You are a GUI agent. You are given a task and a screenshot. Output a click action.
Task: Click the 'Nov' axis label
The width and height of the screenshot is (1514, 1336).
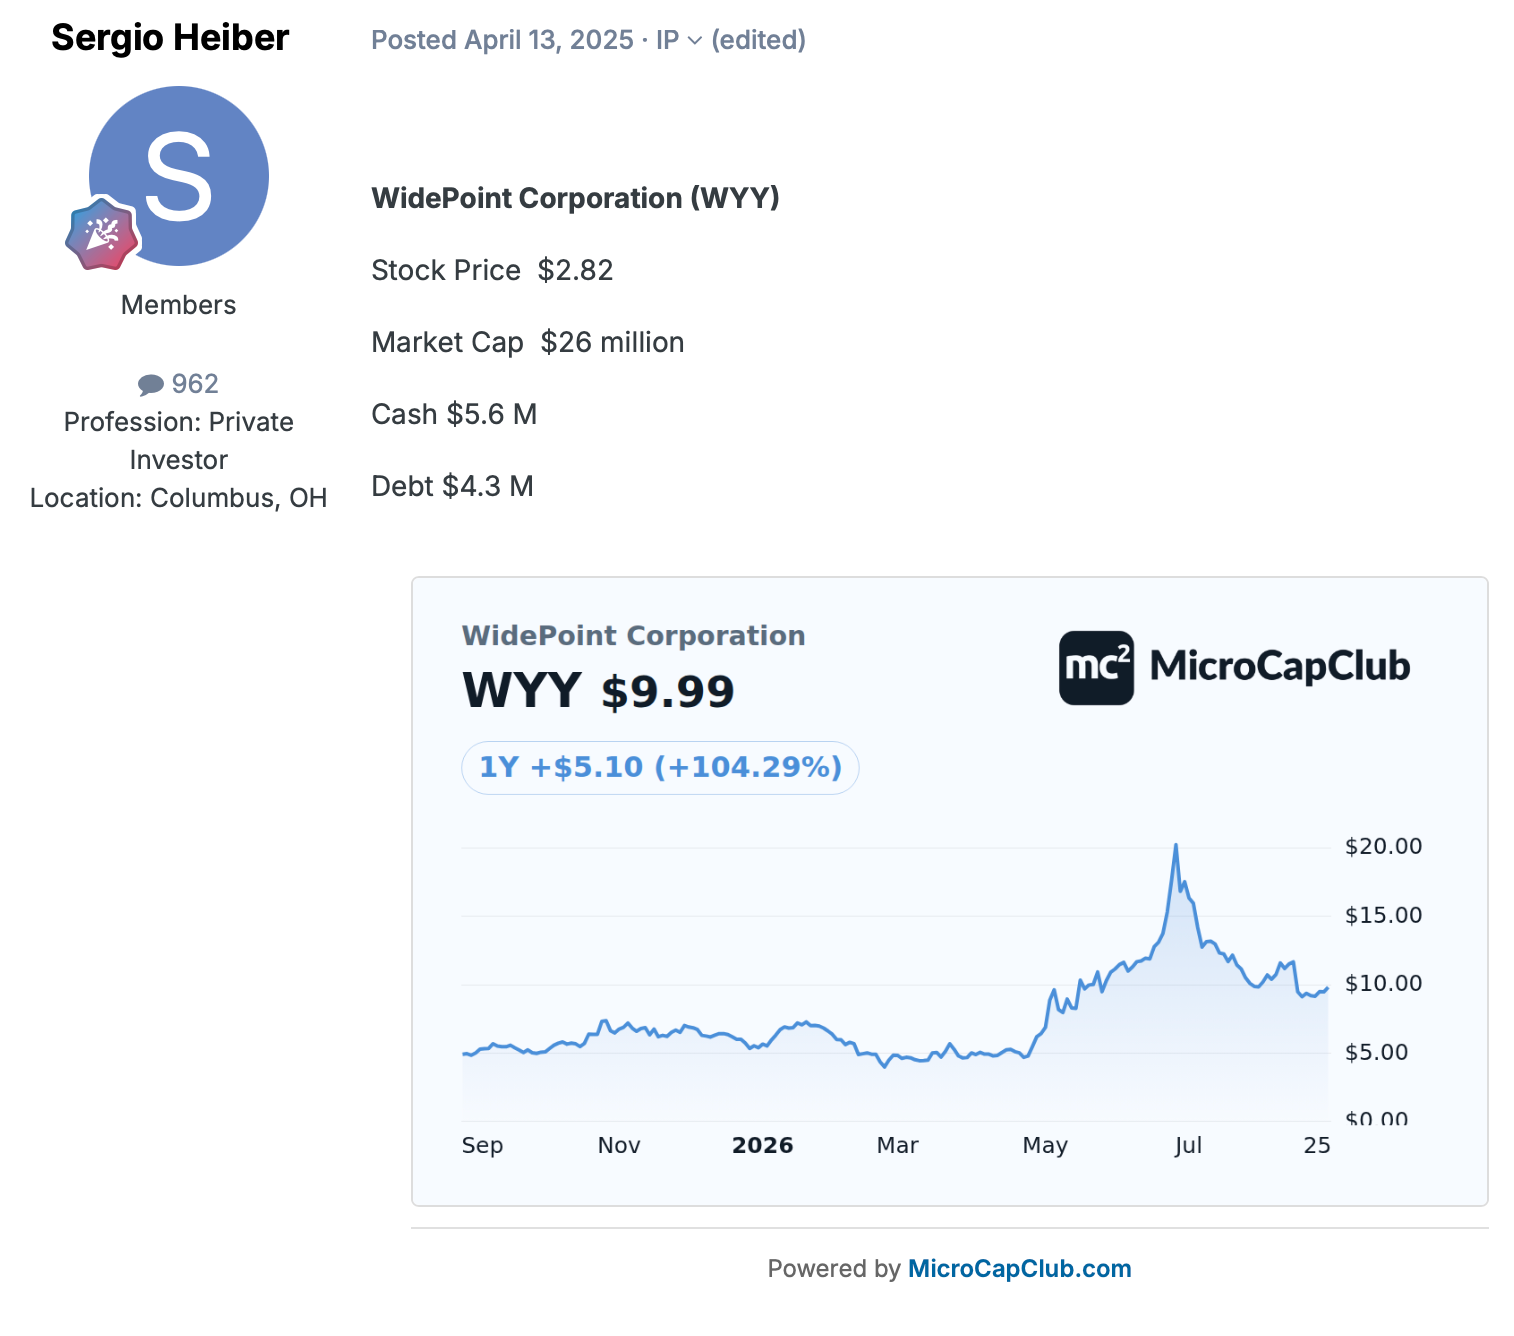click(x=619, y=1146)
